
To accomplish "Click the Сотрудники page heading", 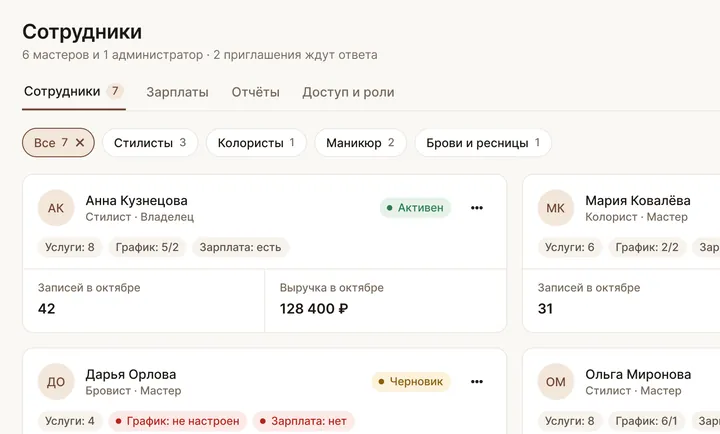I will (82, 32).
